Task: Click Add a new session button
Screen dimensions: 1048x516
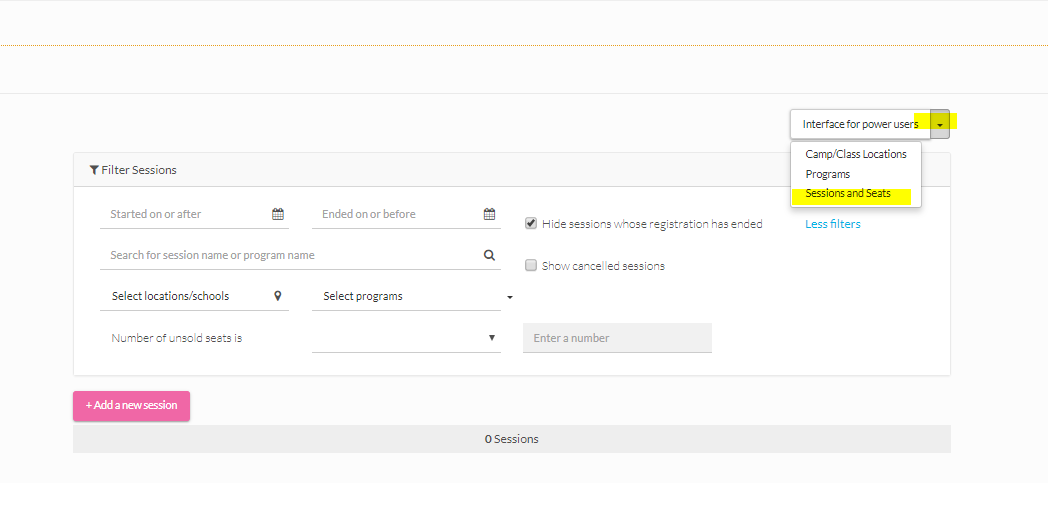Action: click(x=131, y=406)
